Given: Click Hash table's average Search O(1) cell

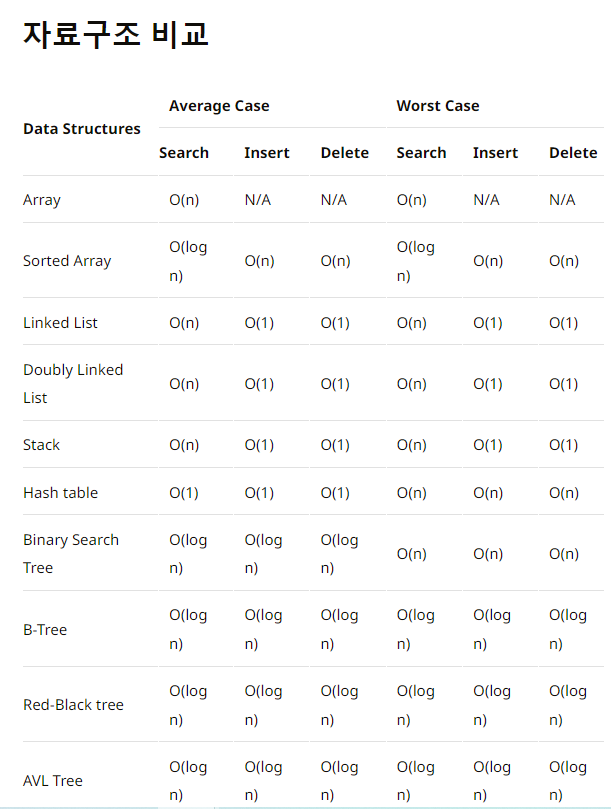Looking at the screenshot, I should click(x=184, y=493).
